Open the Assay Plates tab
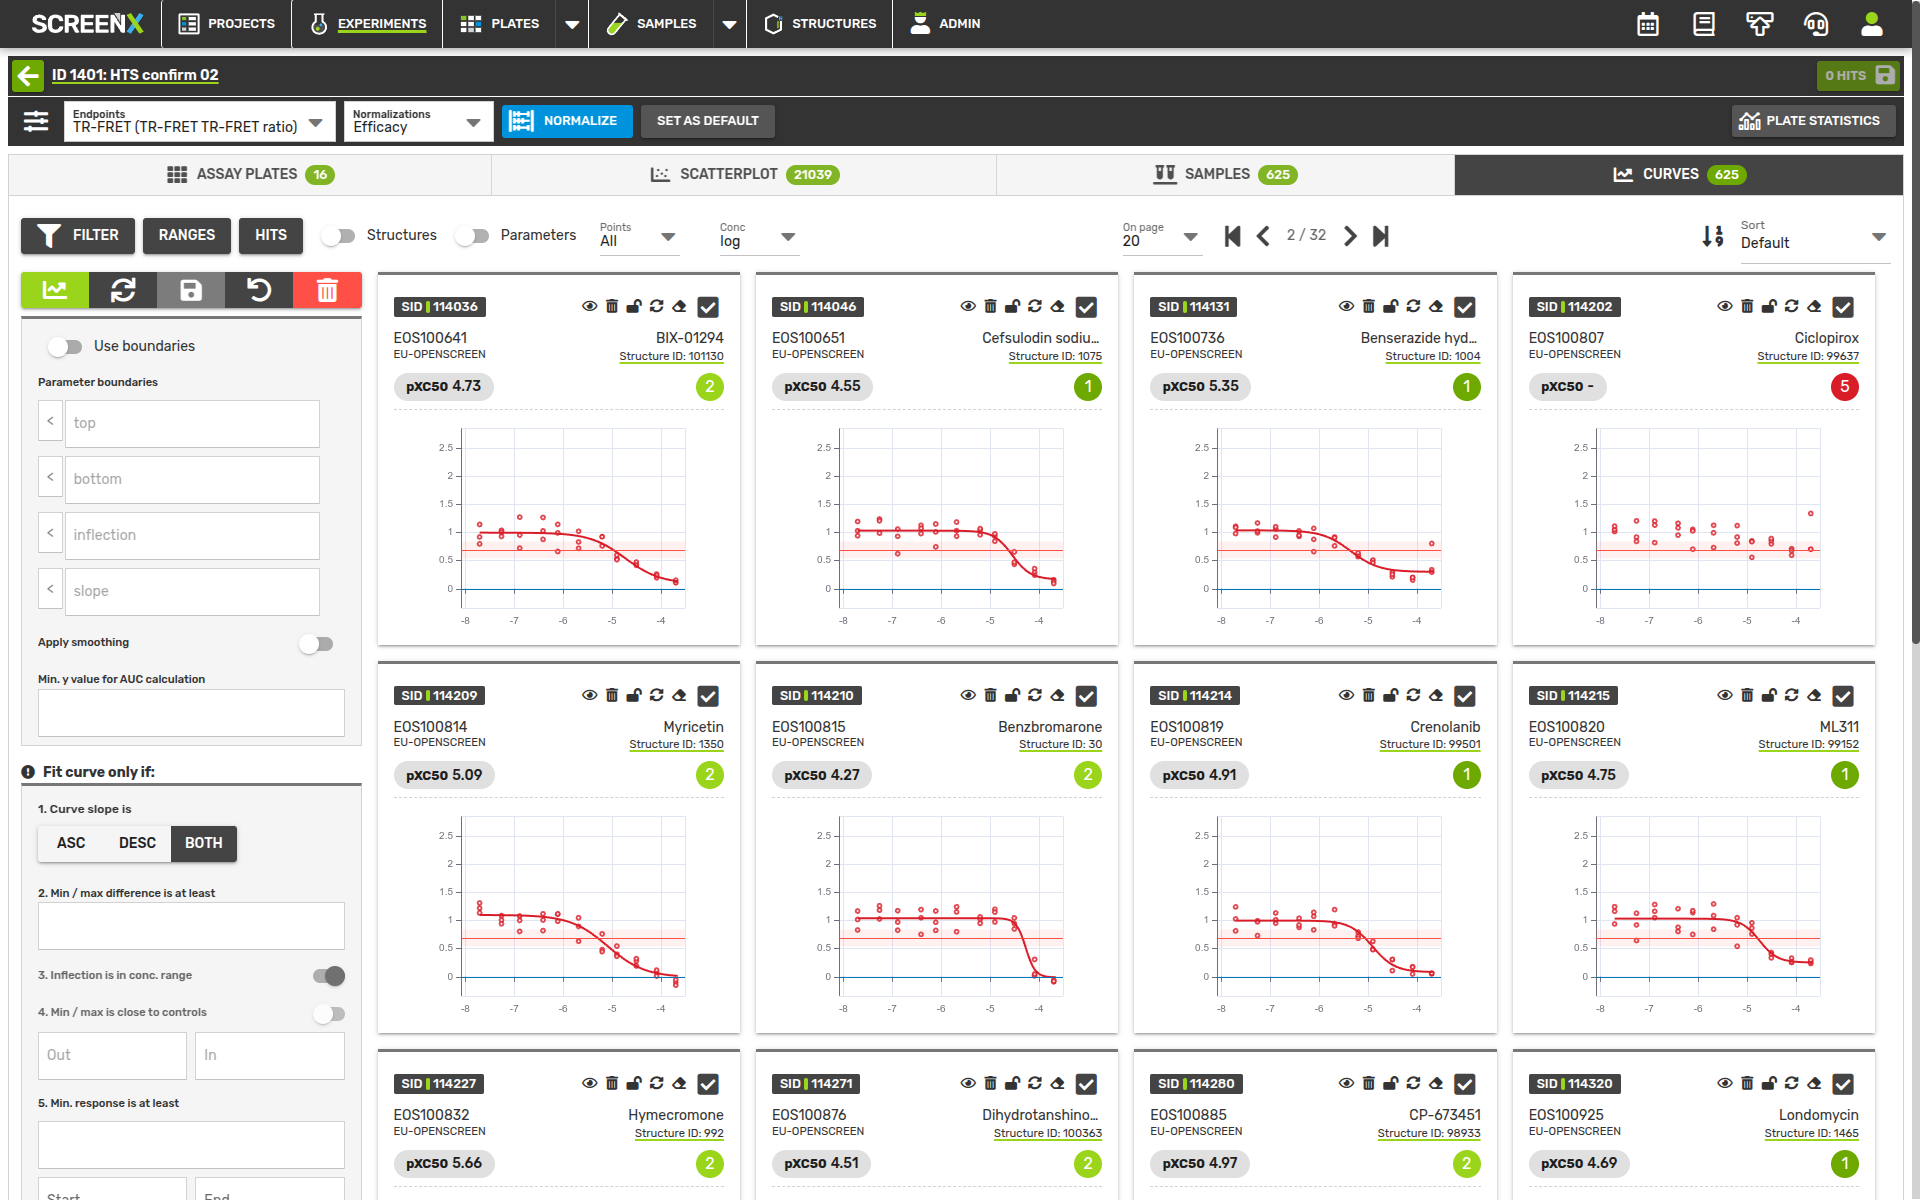Image resolution: width=1920 pixels, height=1200 pixels. click(x=250, y=174)
